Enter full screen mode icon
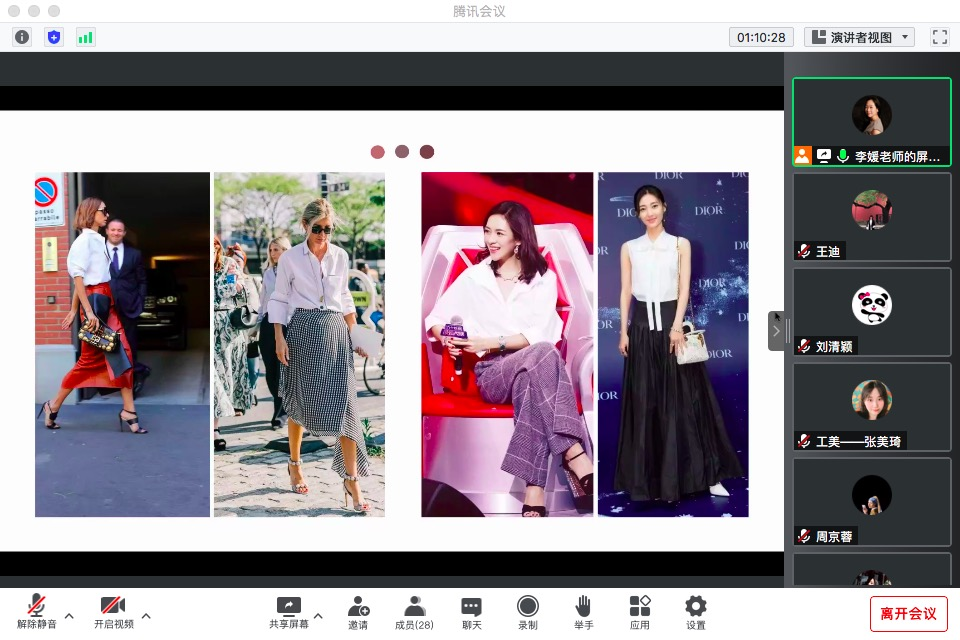Screen dimensions: 960x640 939,37
